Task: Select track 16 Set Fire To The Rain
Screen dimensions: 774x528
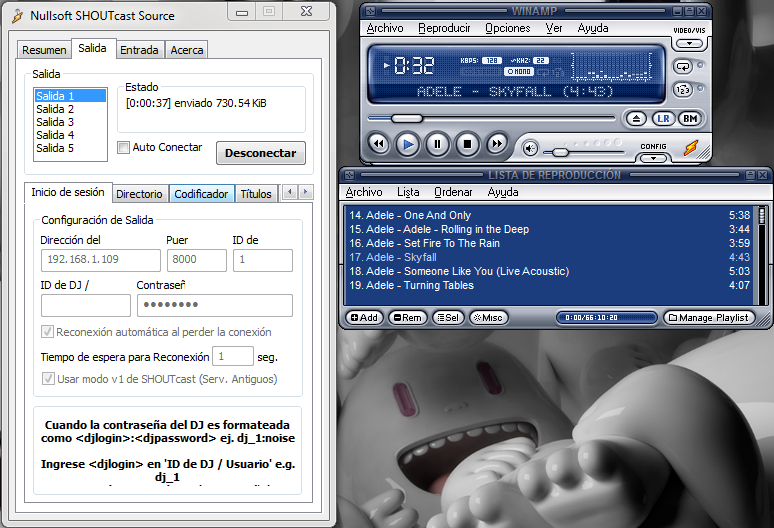Action: (549, 243)
